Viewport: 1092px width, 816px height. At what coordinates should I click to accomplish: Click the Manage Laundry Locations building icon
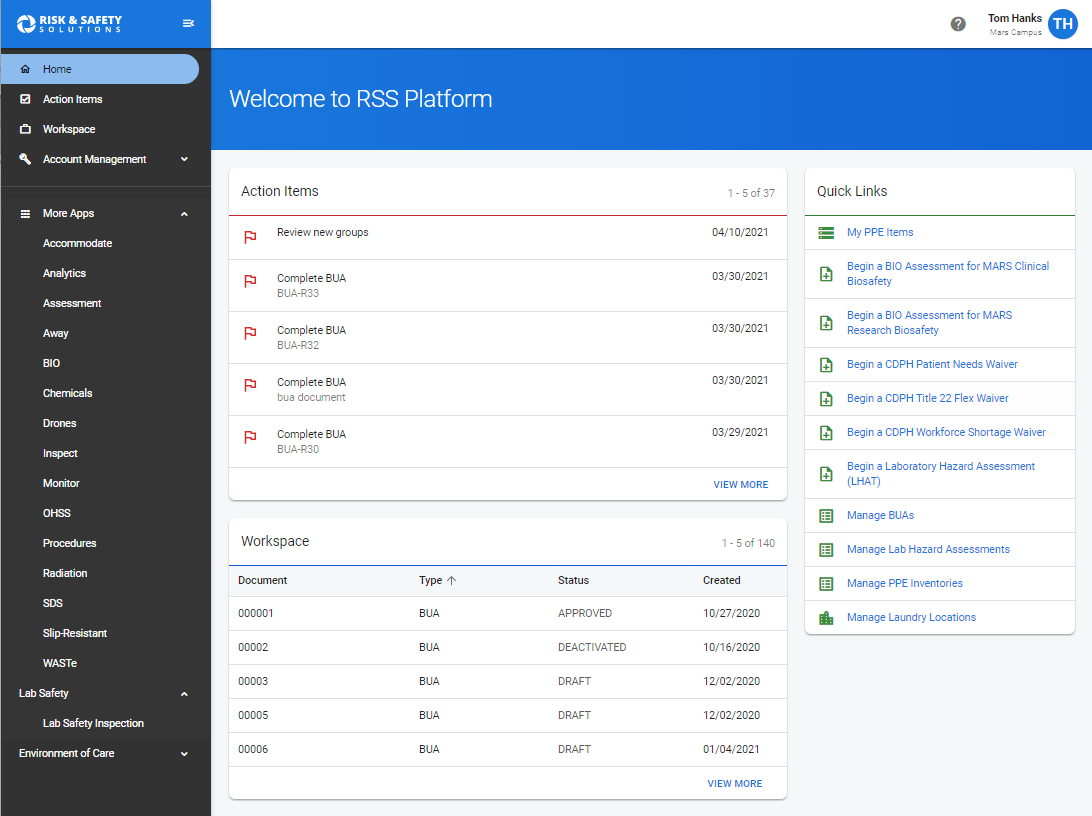pos(825,617)
